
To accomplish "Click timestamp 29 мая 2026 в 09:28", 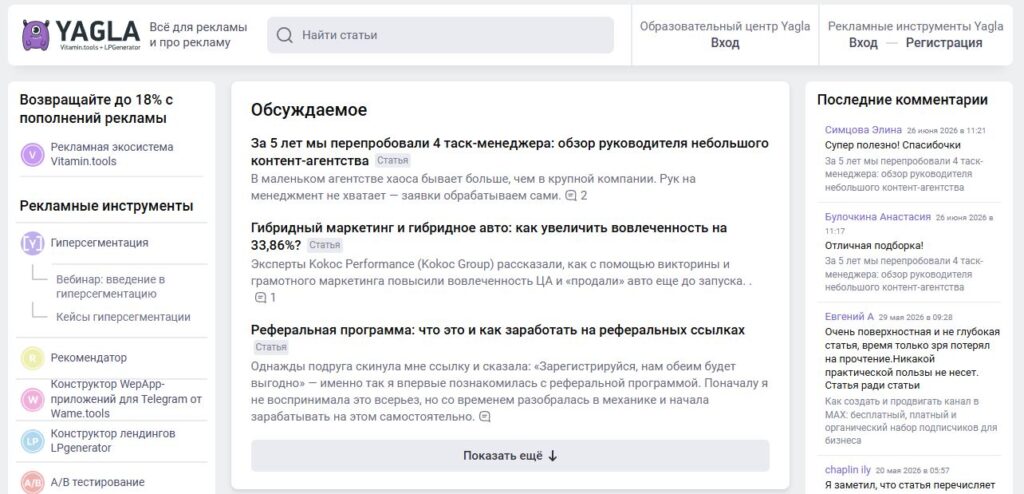I will [x=916, y=318].
